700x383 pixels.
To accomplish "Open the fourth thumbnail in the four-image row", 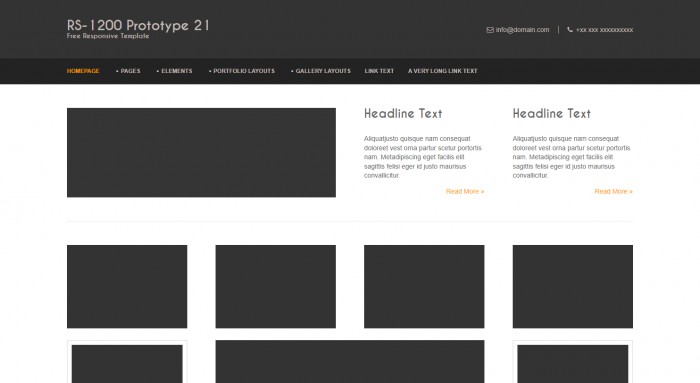I will (573, 287).
